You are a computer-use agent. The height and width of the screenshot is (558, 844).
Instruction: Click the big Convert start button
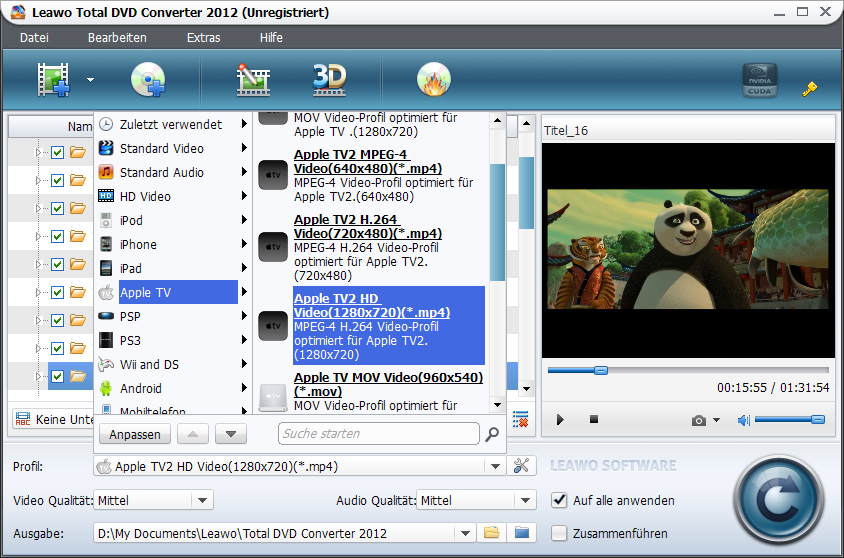point(778,500)
